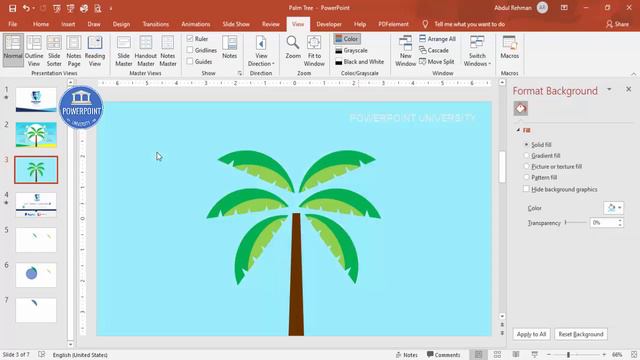Open the Zoom dialog

[x=293, y=47]
